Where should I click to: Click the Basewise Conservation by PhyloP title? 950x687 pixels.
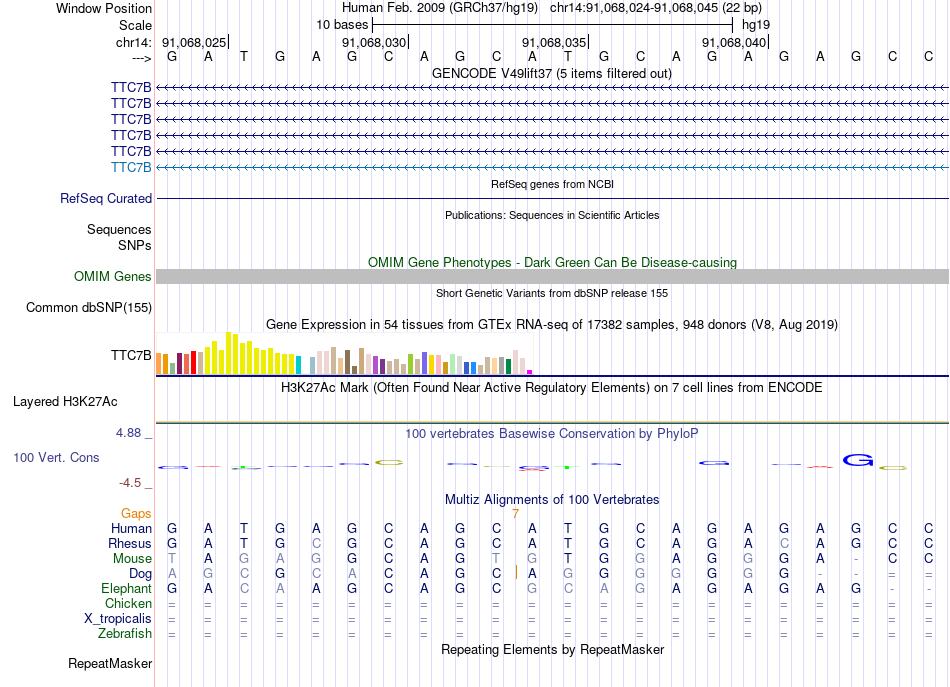click(x=552, y=434)
